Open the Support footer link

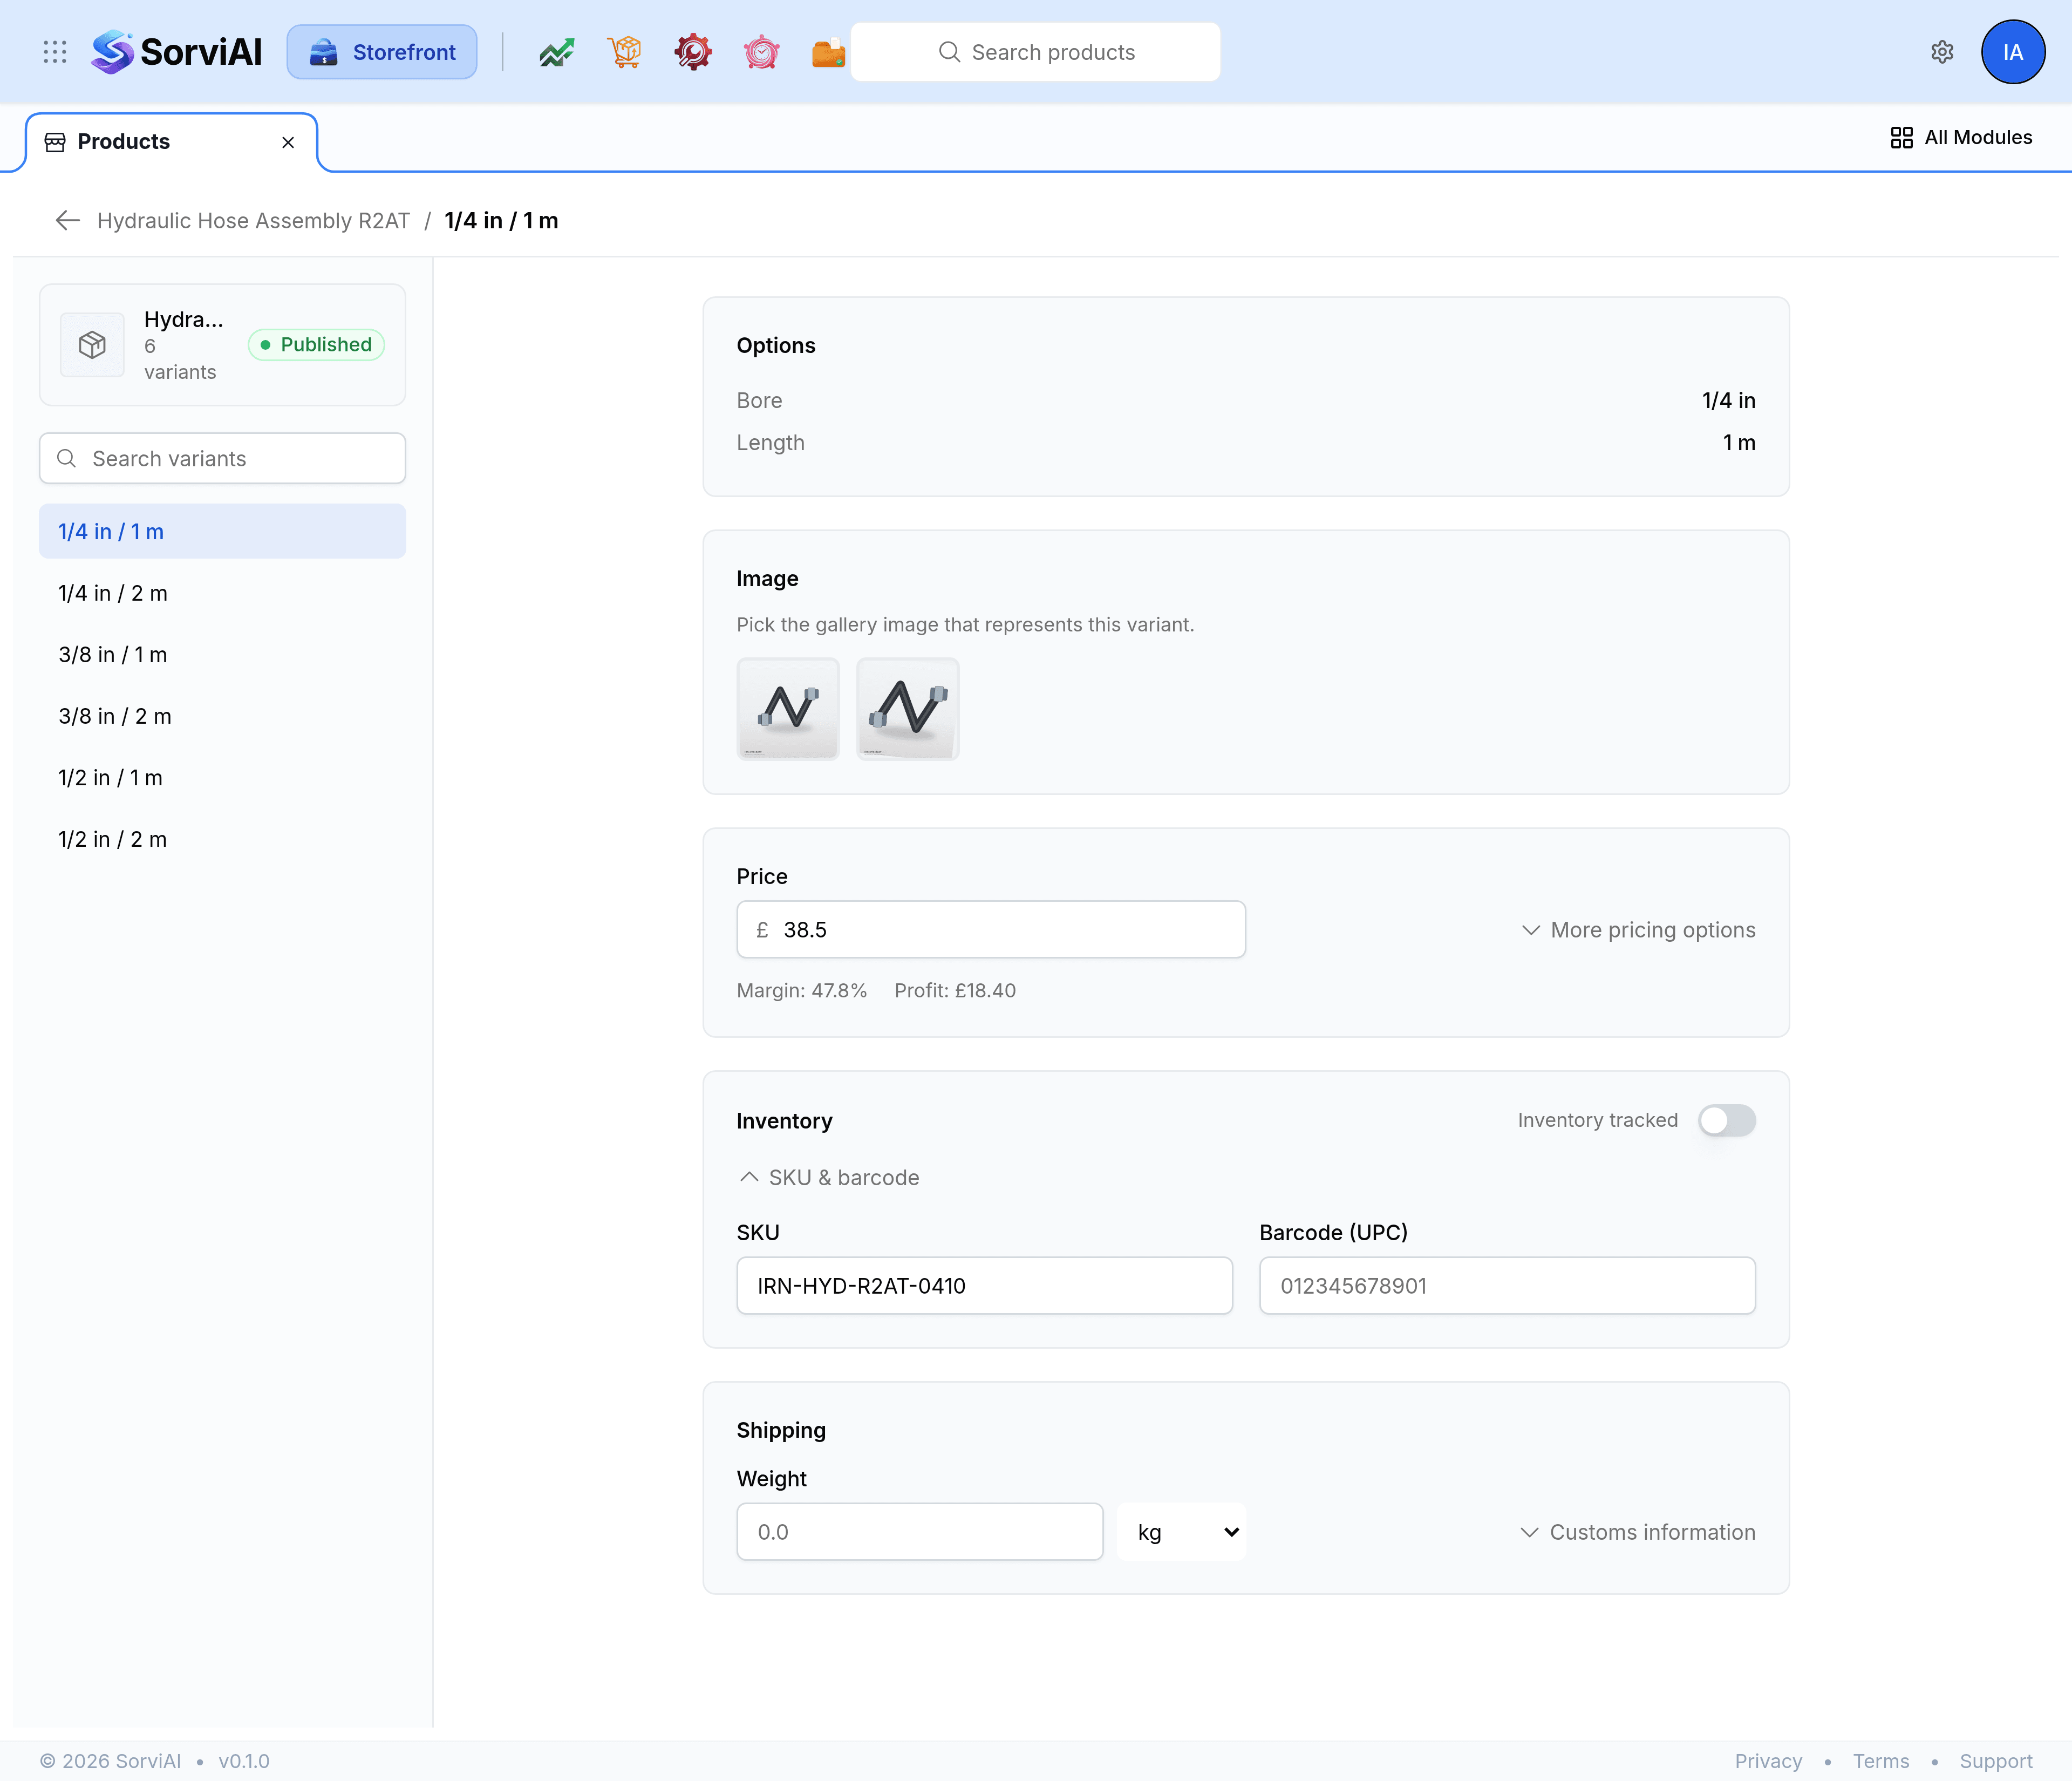1996,1761
